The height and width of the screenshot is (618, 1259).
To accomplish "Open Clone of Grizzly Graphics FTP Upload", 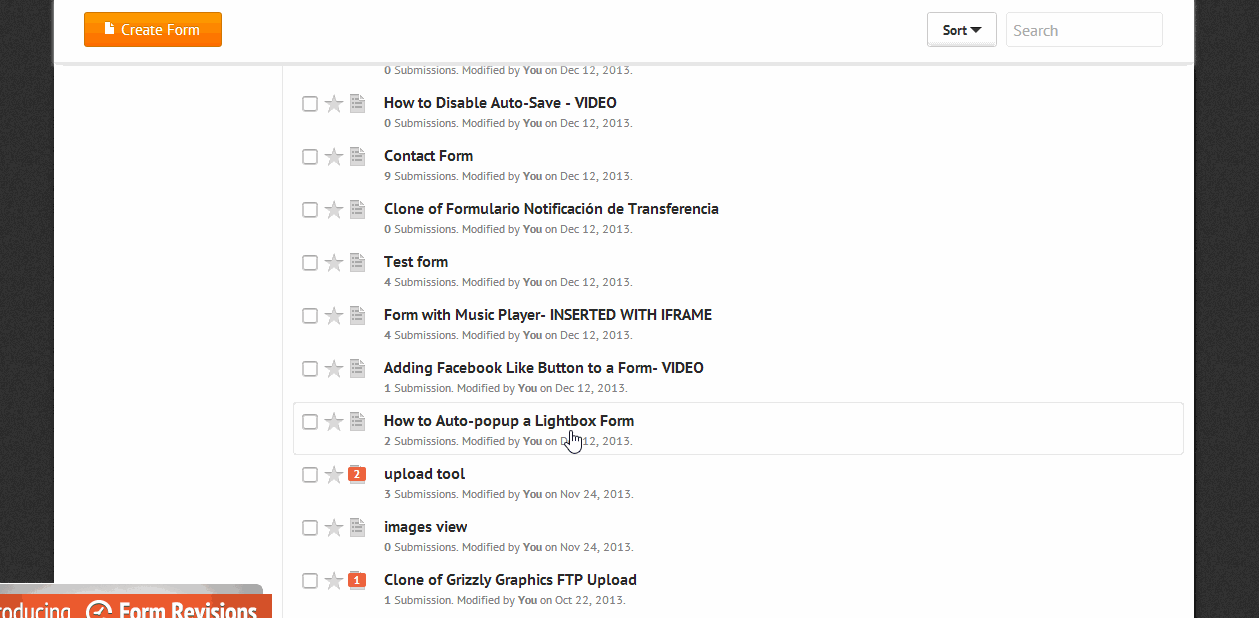I will pyautogui.click(x=510, y=580).
